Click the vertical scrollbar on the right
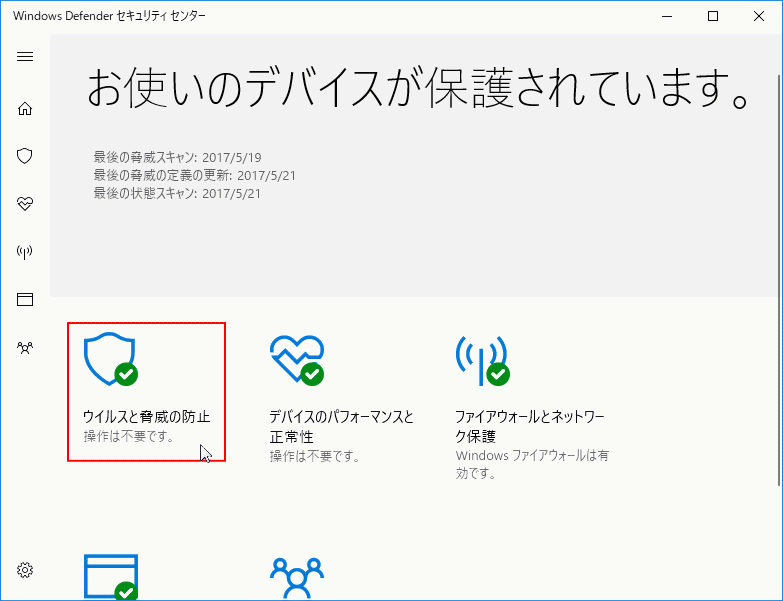 pyautogui.click(x=780, y=280)
